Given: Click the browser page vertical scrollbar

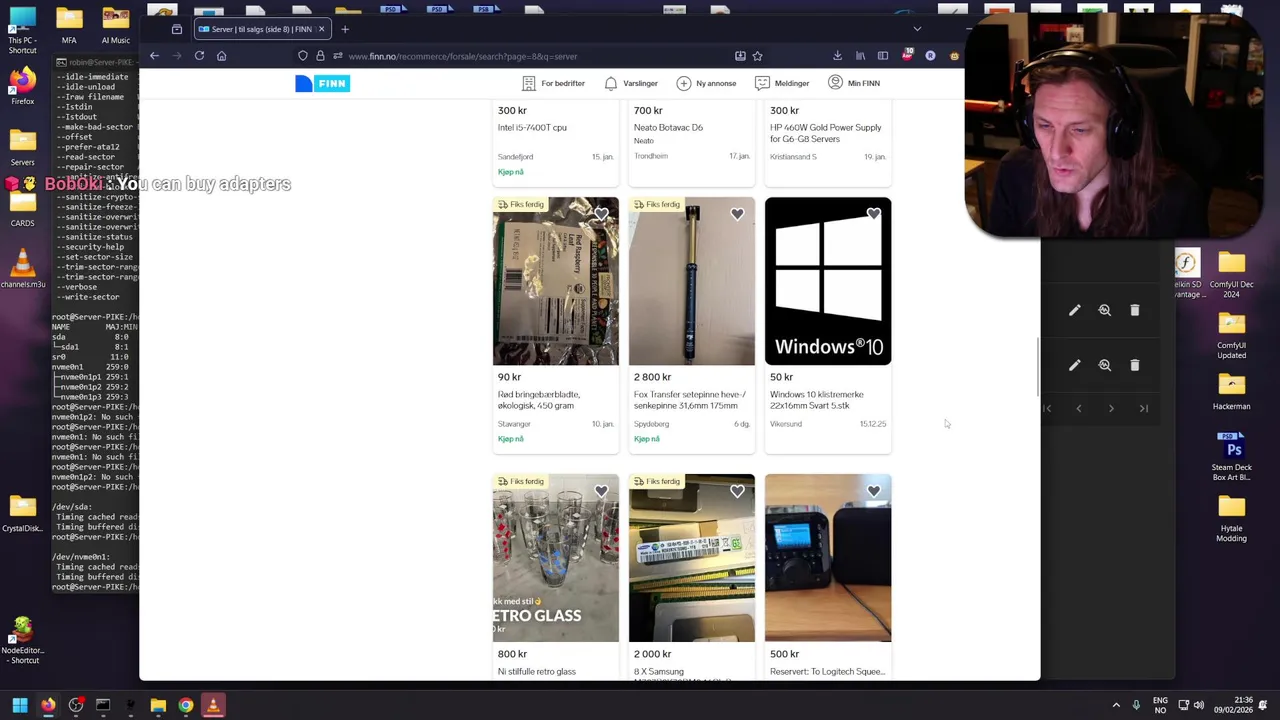Looking at the screenshot, I should coord(1037,368).
